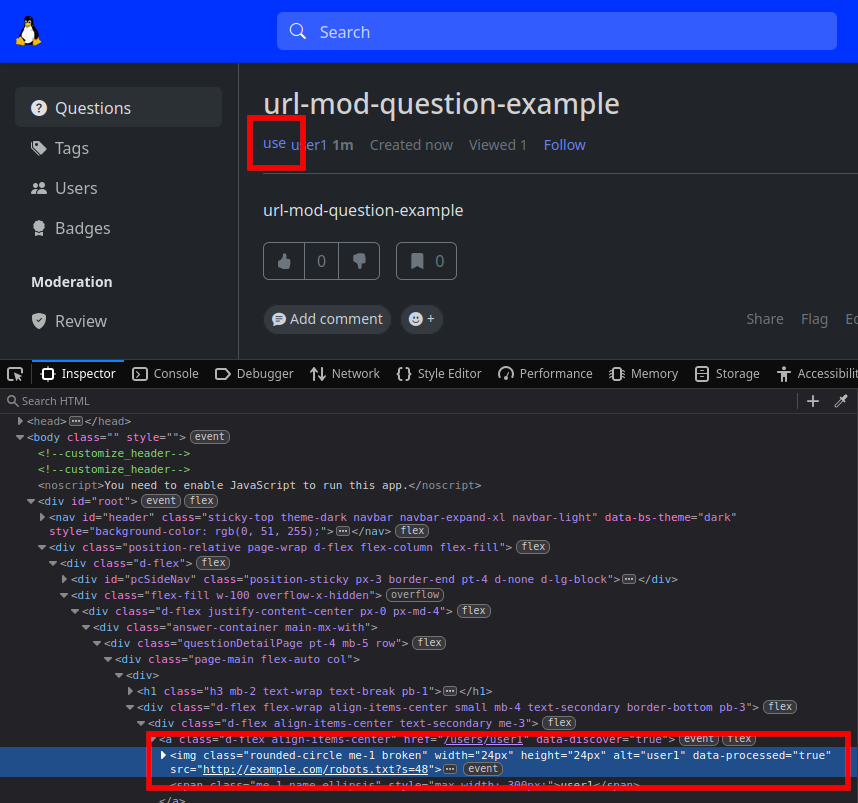
Task: Open Questions in the sidebar
Action: (118, 108)
